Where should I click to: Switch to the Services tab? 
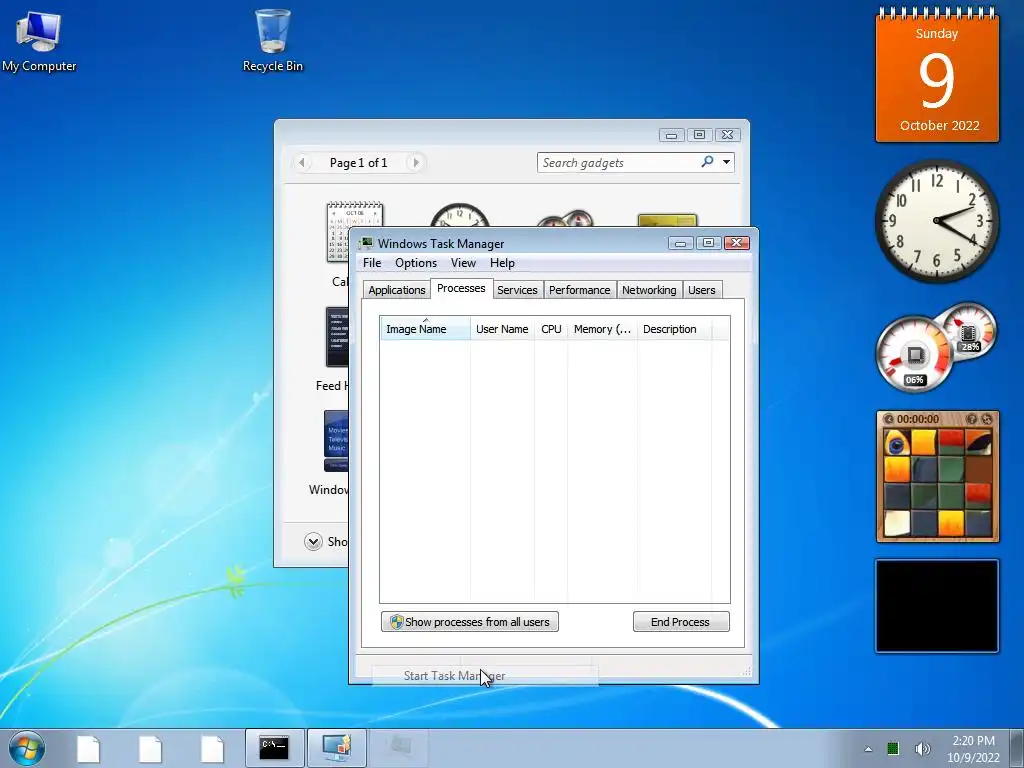[x=517, y=290]
